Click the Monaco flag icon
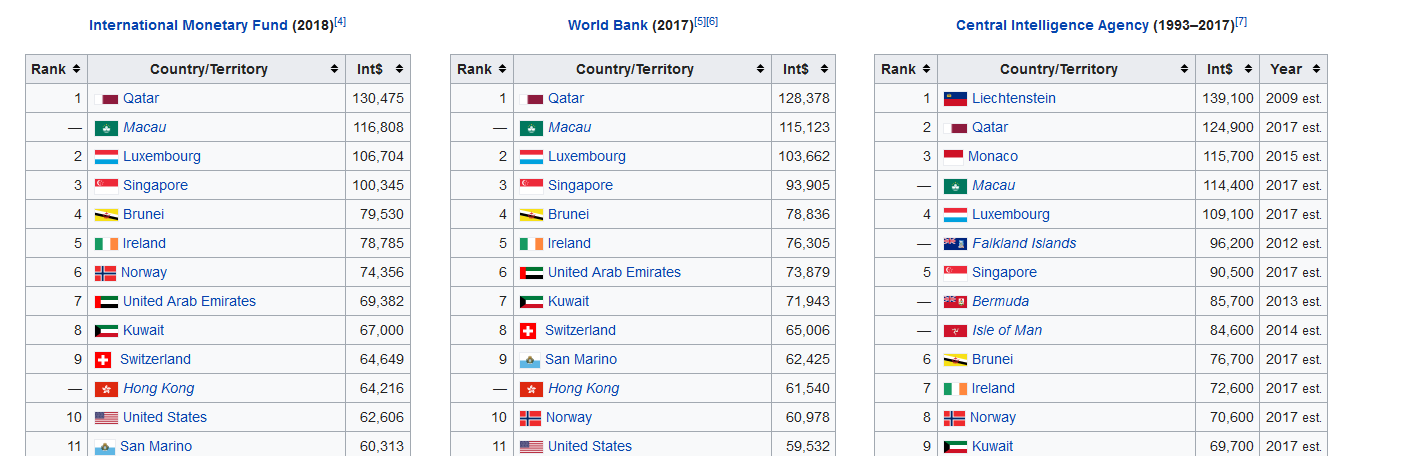This screenshot has width=1408, height=456. (953, 157)
